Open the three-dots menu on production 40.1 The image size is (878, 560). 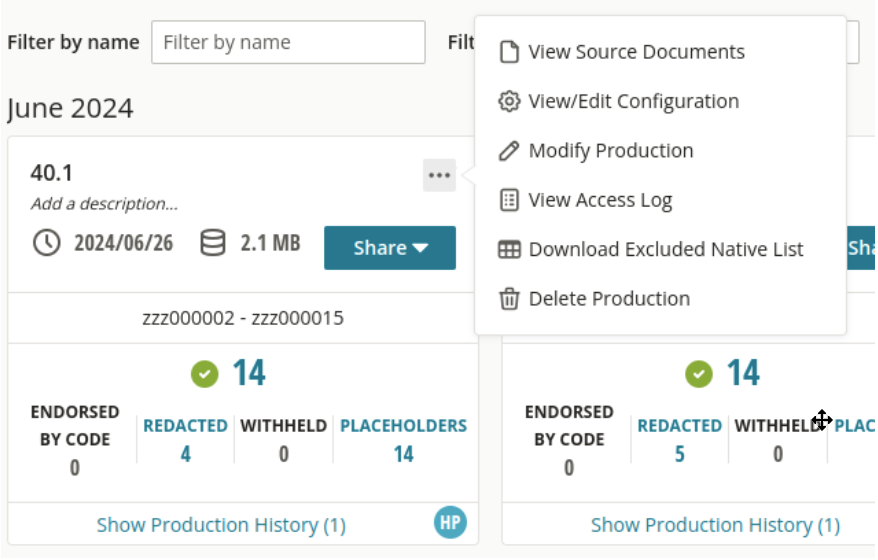tap(439, 175)
